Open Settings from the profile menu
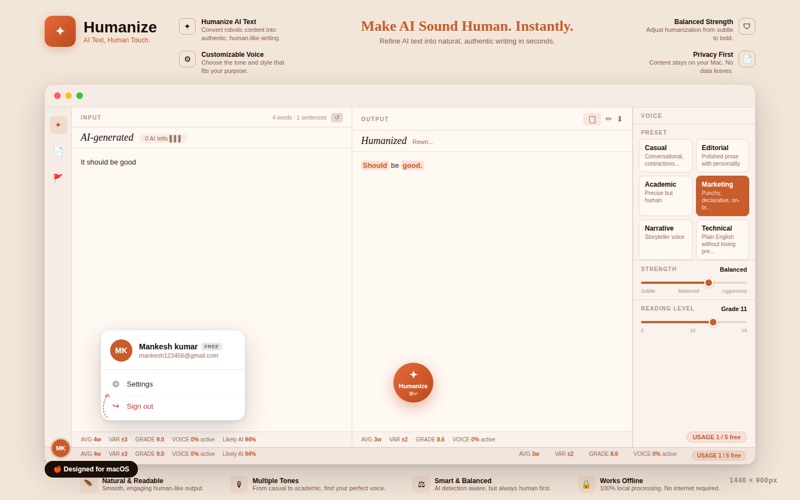 click(x=172, y=384)
